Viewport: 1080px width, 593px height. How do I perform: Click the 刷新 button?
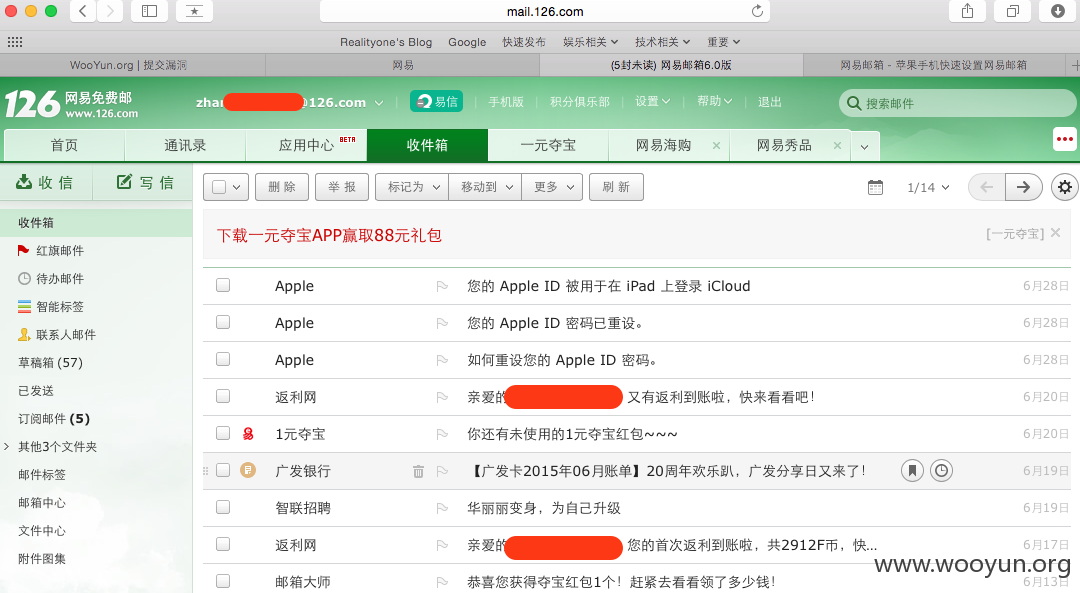(616, 187)
